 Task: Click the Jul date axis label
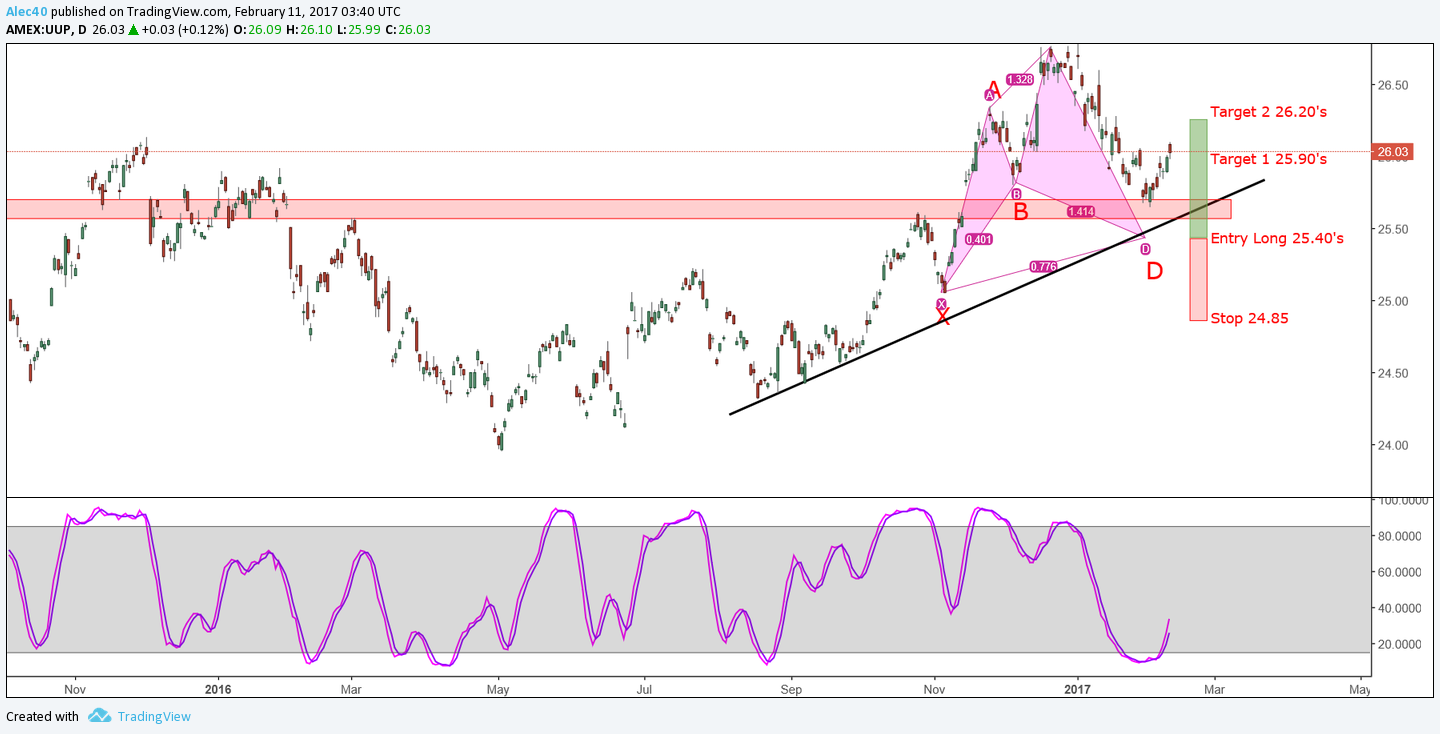pyautogui.click(x=645, y=689)
